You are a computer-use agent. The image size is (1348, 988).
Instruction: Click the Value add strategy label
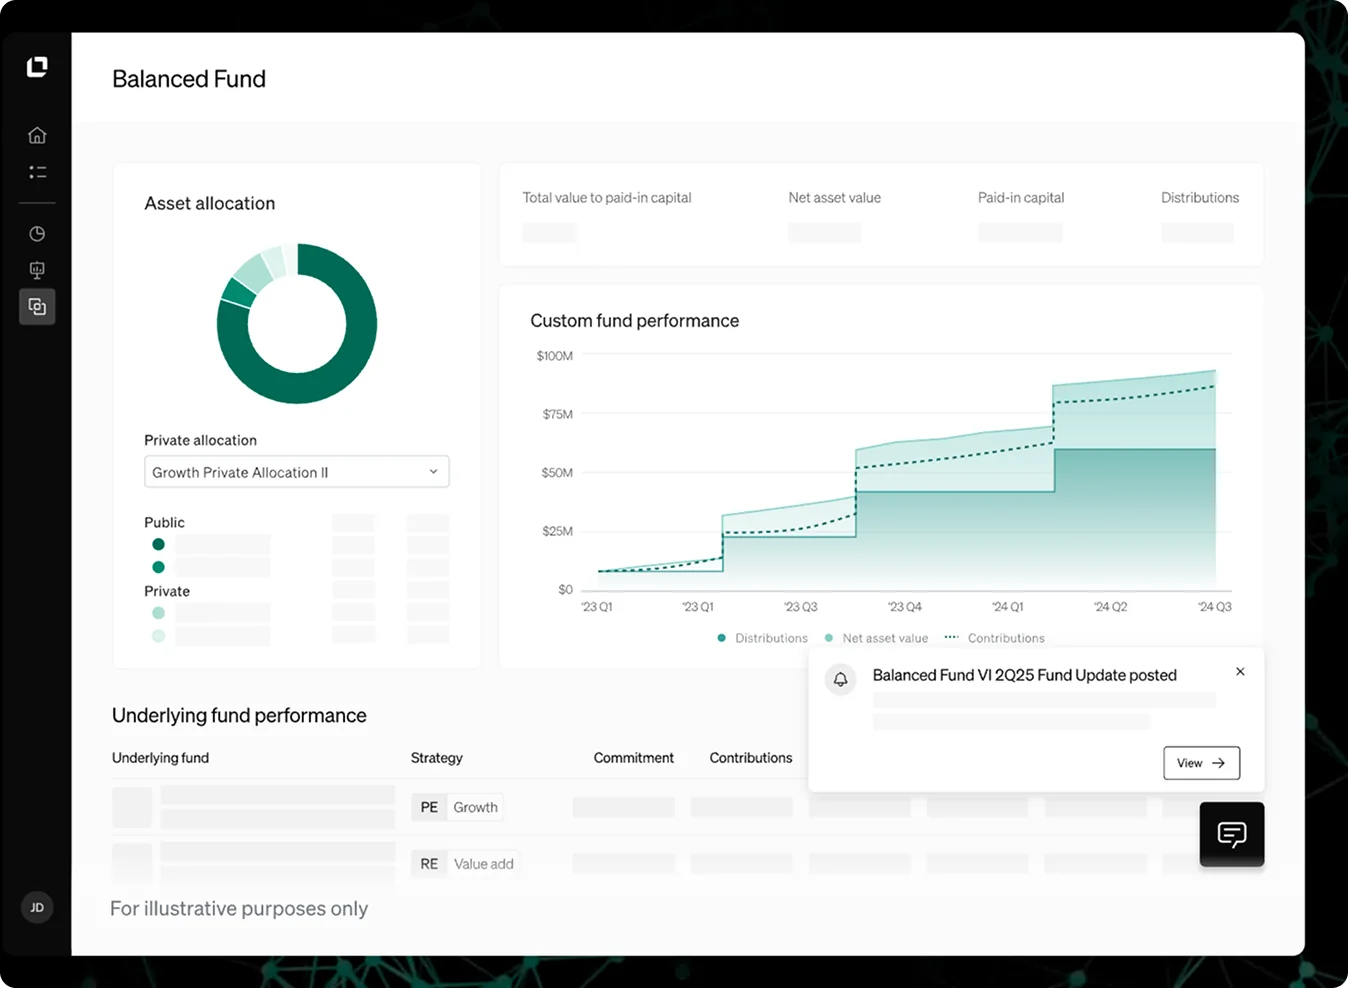pyautogui.click(x=484, y=864)
